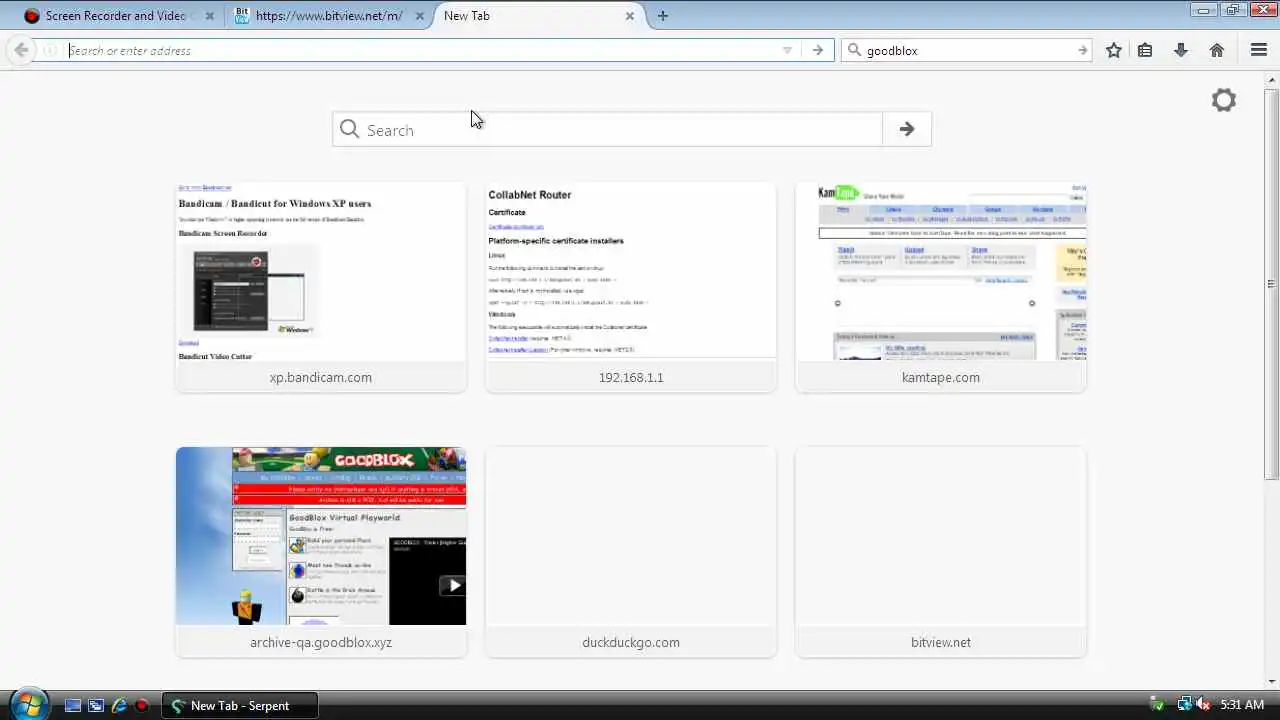Click the archive-qa.goodblox.xyz label
The width and height of the screenshot is (1280, 720).
tap(321, 642)
